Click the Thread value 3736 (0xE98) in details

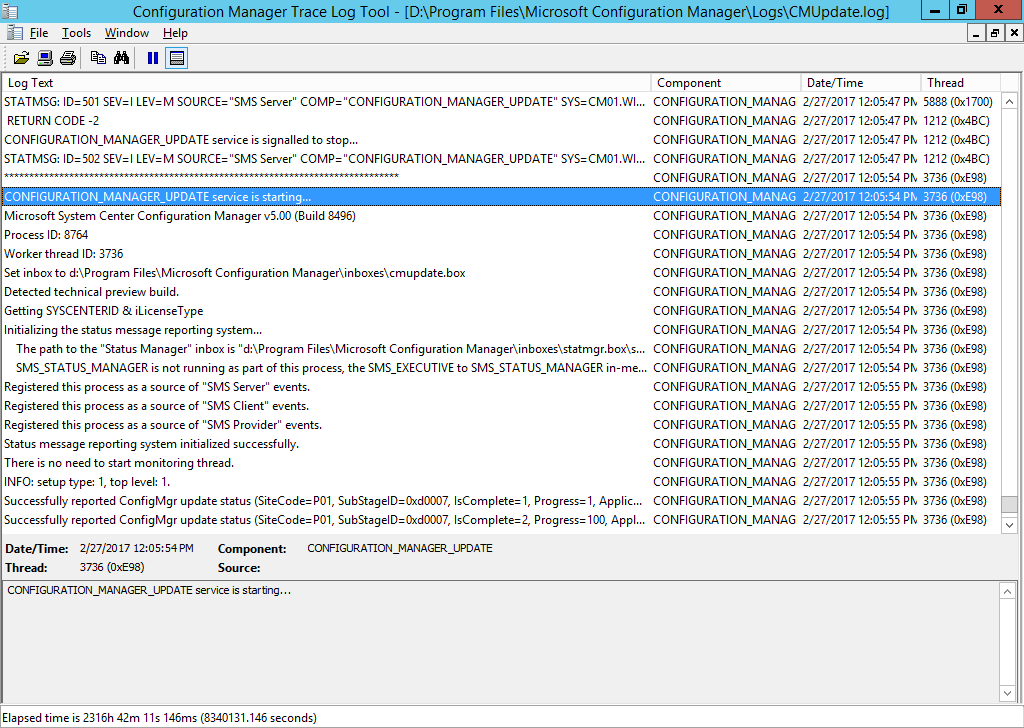point(112,567)
